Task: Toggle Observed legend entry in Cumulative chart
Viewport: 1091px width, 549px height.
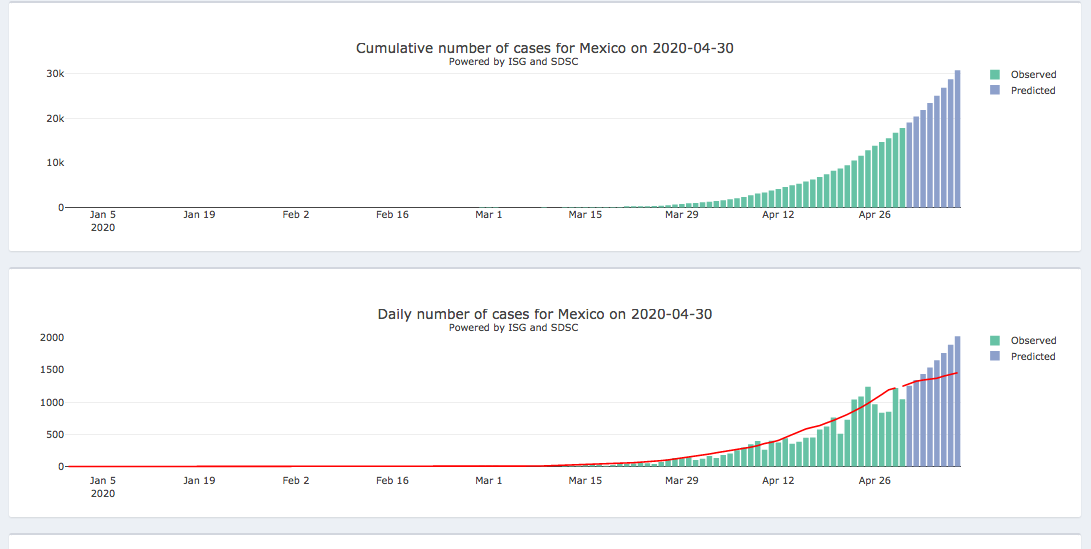Action: click(x=1032, y=75)
